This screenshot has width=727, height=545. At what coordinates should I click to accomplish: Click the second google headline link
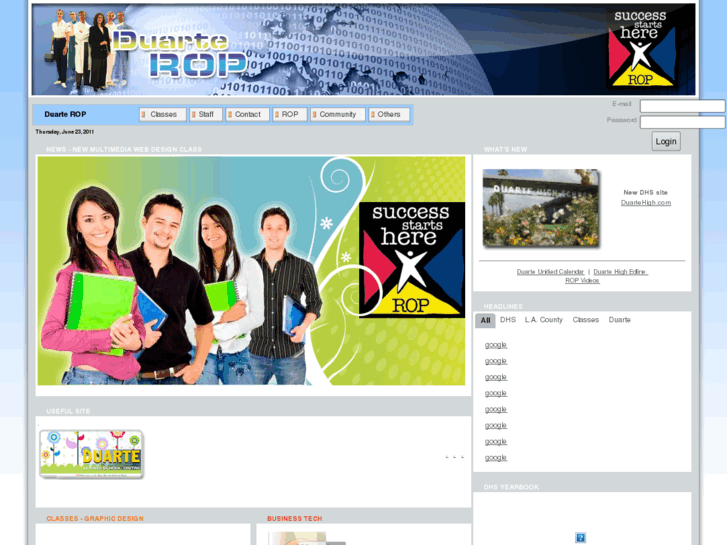pyautogui.click(x=496, y=361)
